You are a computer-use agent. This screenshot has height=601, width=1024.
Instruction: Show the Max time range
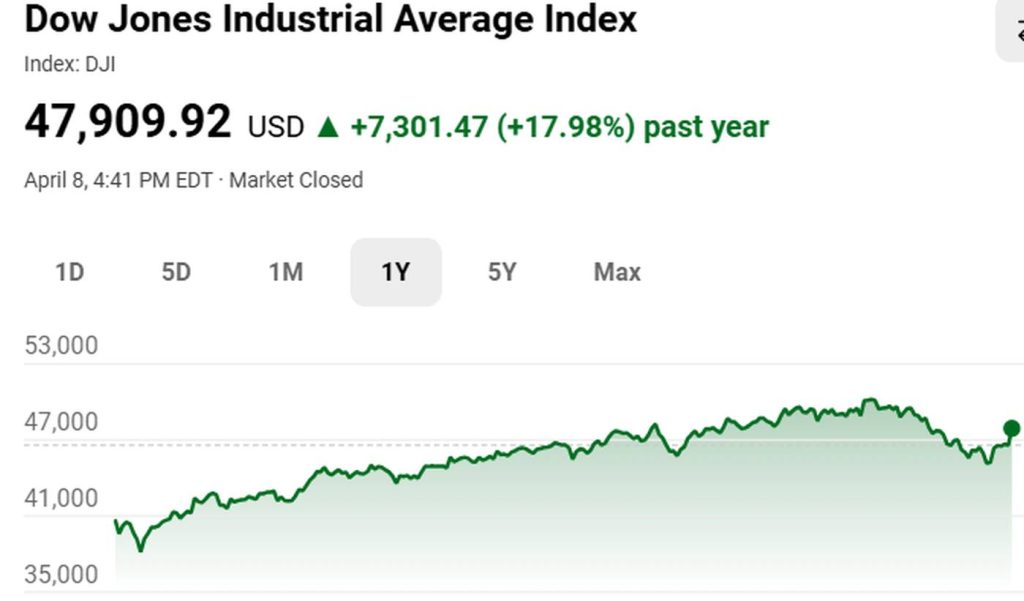point(617,272)
